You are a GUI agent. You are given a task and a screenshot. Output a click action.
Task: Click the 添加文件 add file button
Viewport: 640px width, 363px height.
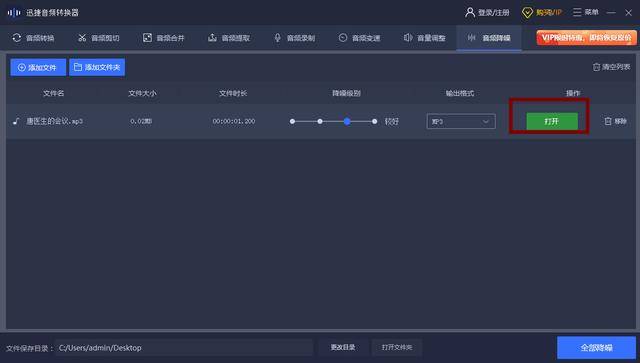pos(38,67)
